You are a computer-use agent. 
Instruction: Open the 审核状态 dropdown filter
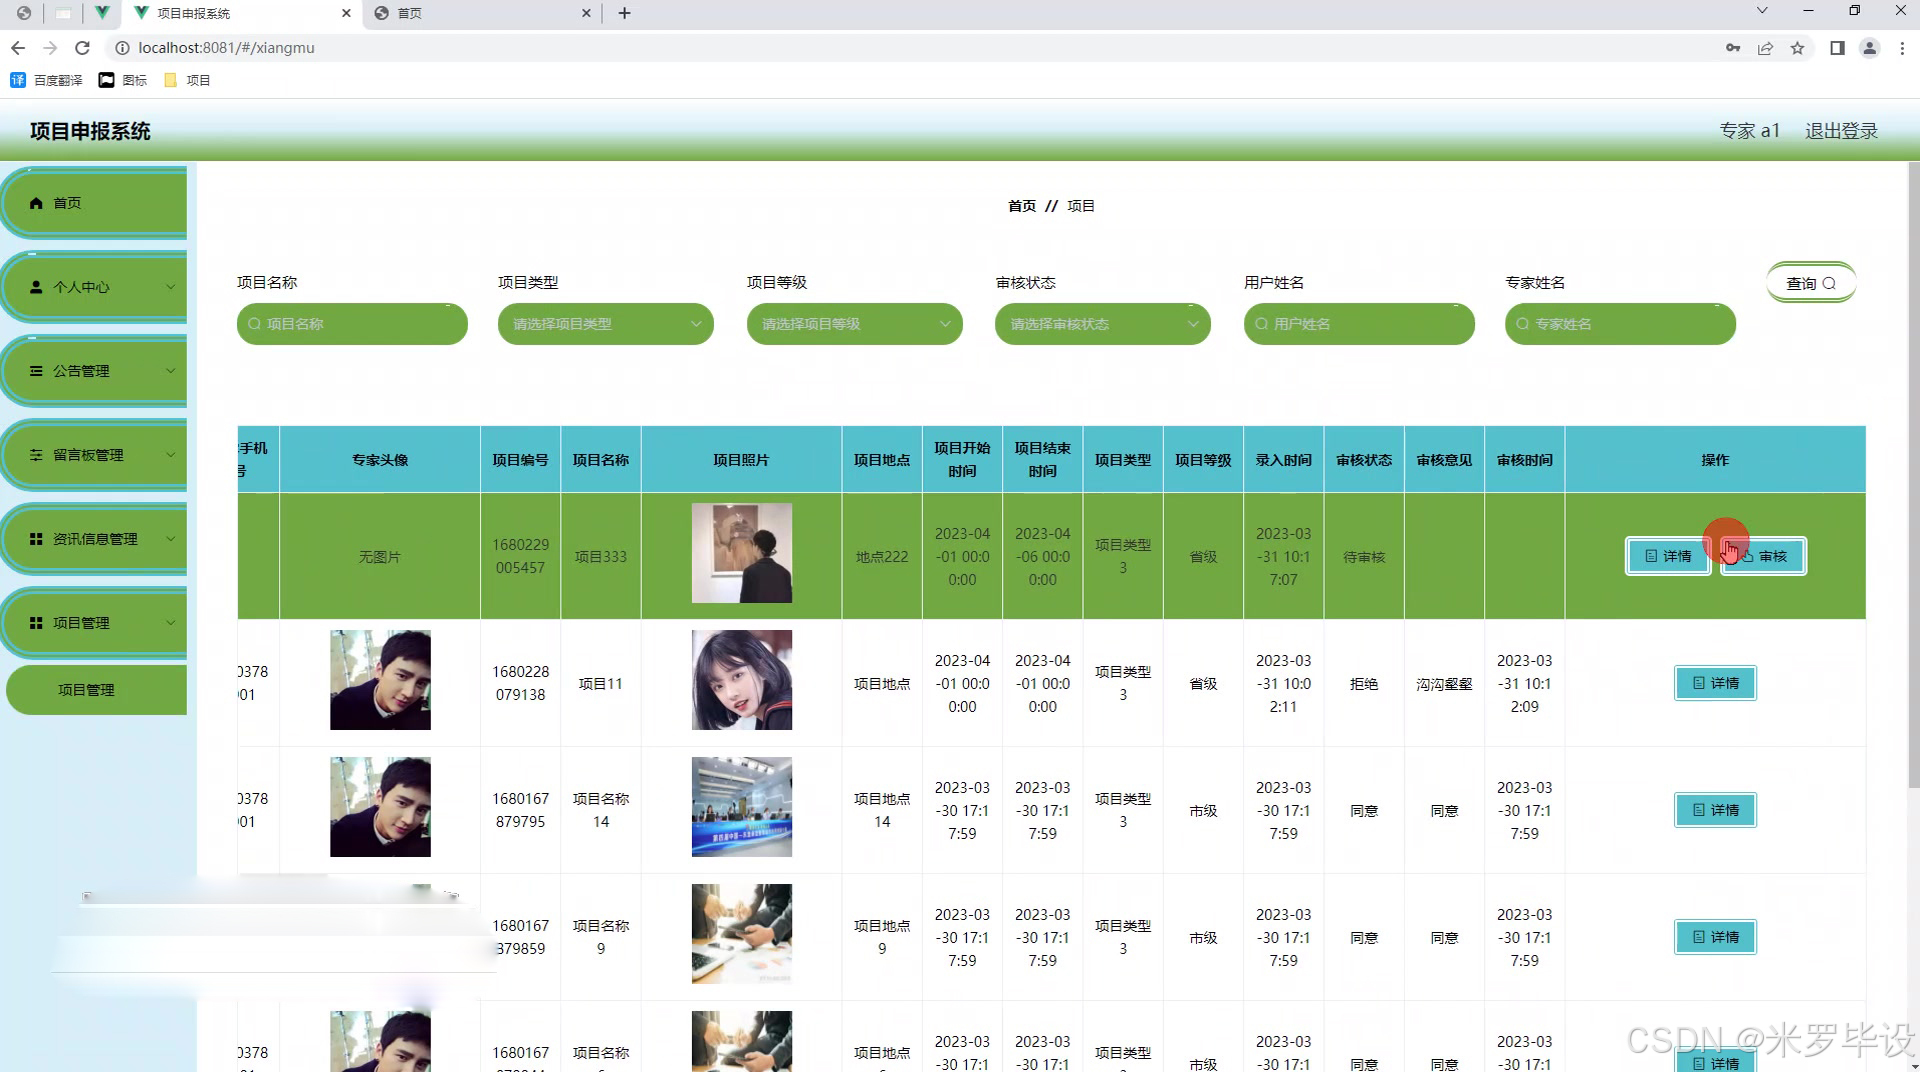[x=1102, y=324]
